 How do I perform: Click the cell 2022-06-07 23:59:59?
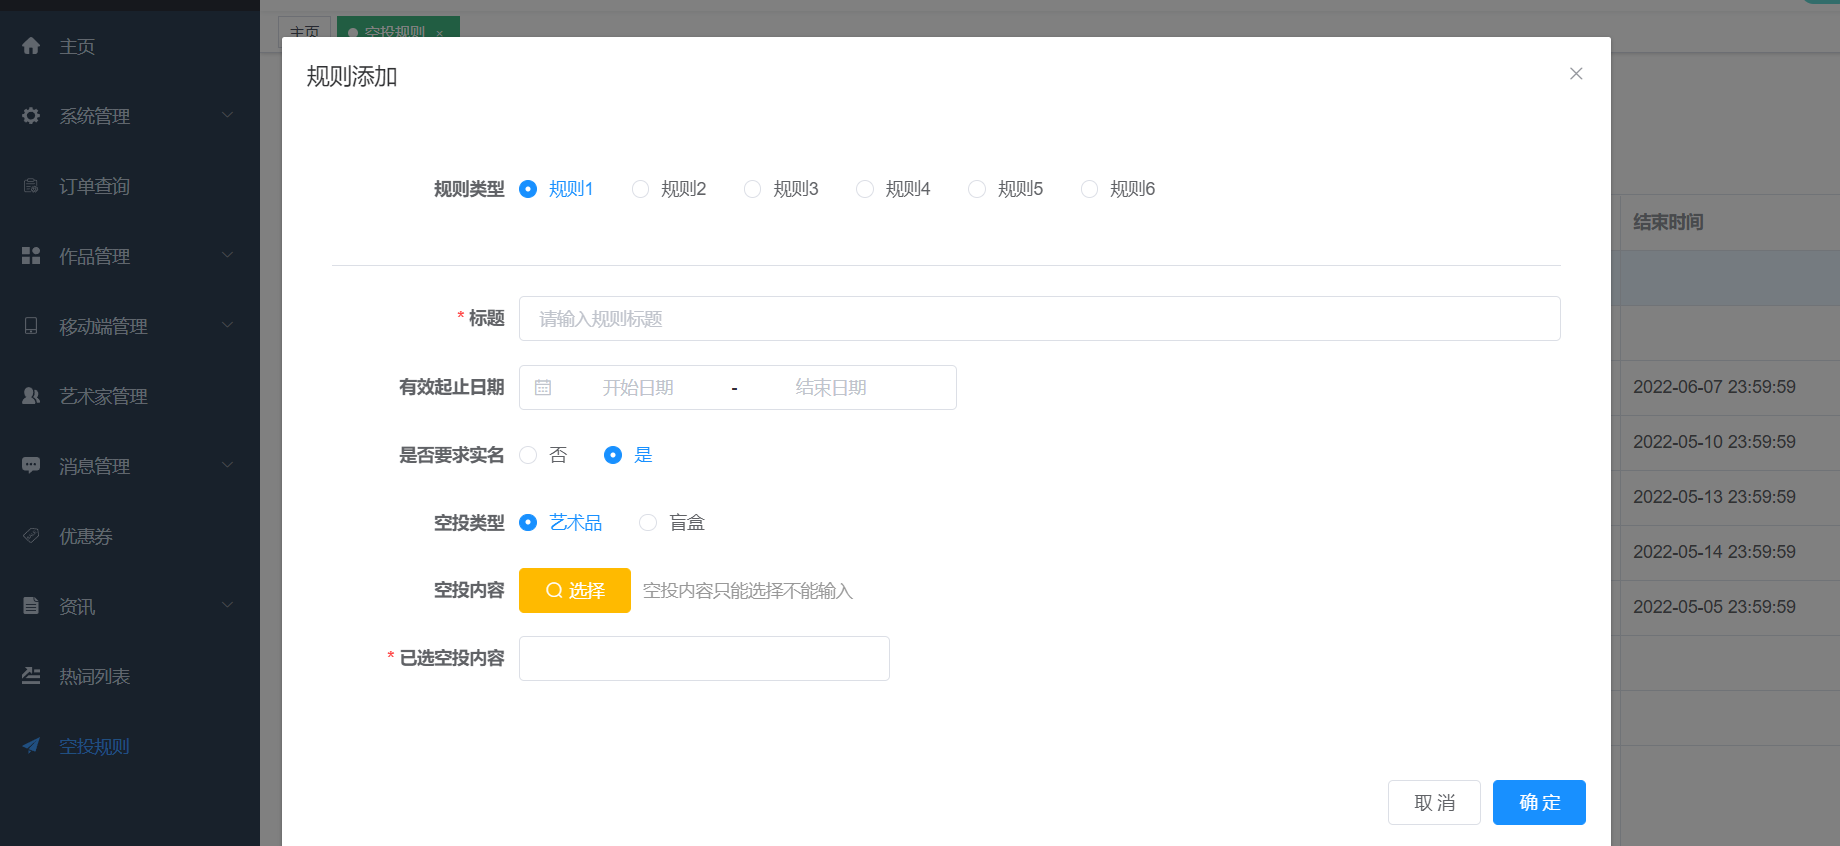[x=1714, y=387]
